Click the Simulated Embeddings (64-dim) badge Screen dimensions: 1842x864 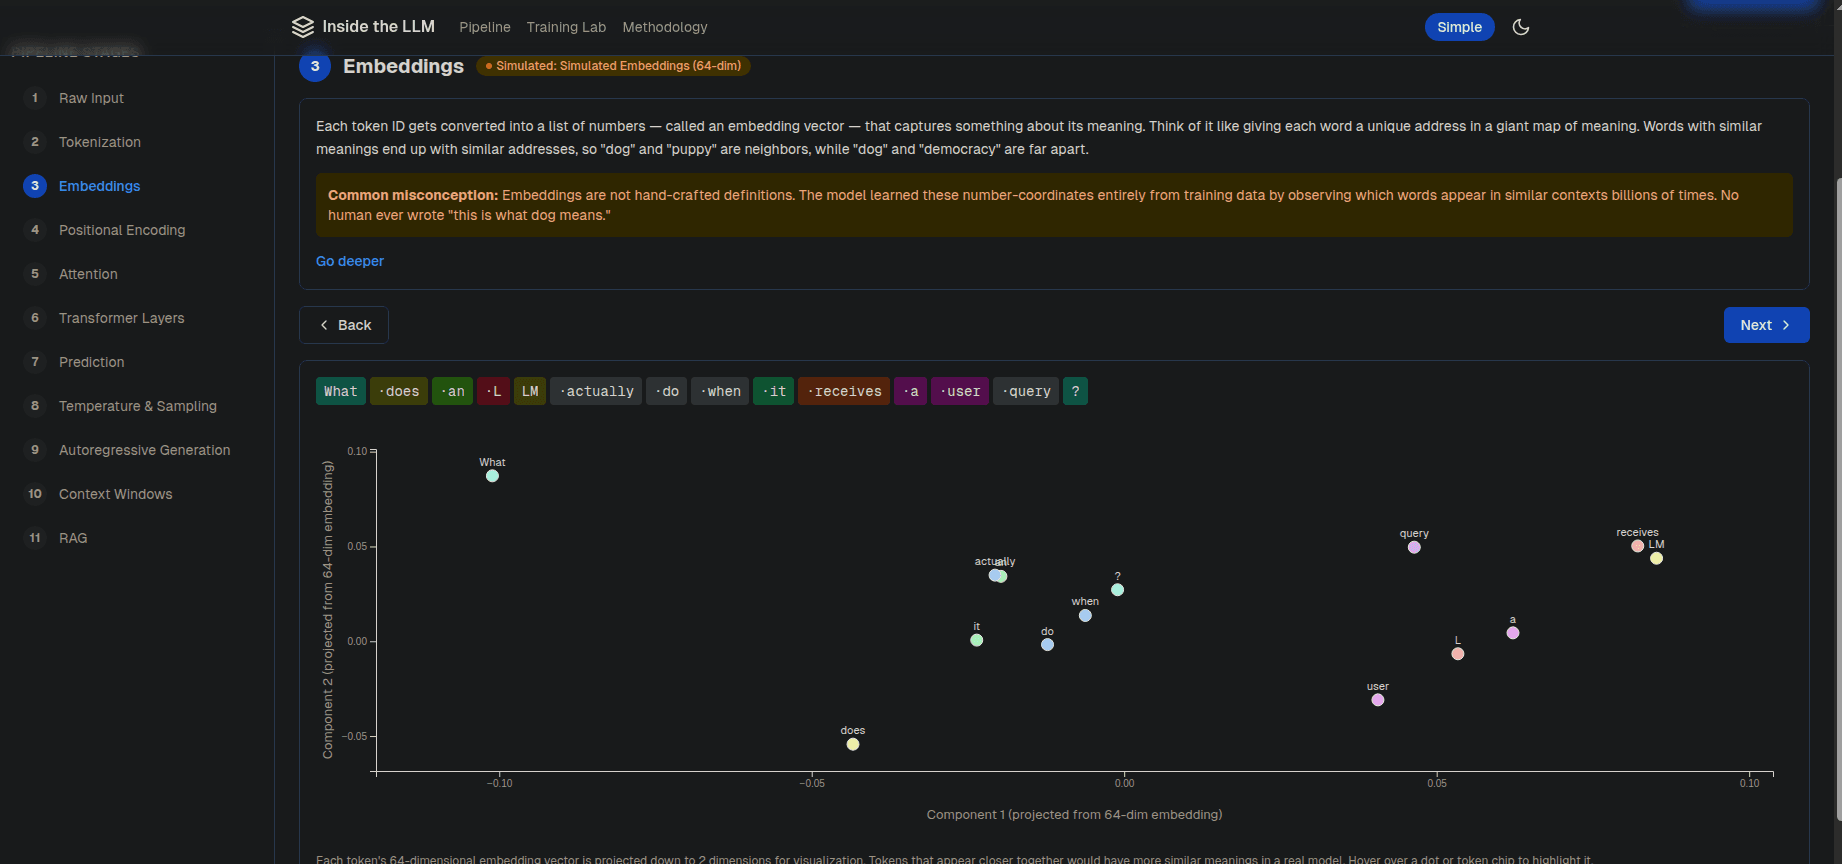[x=613, y=66]
